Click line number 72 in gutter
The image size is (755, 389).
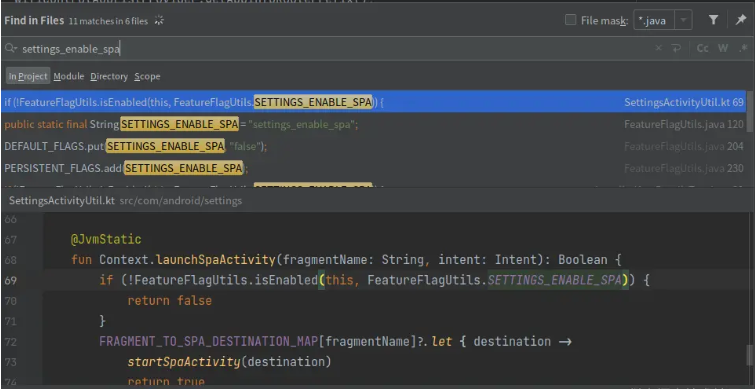10,342
